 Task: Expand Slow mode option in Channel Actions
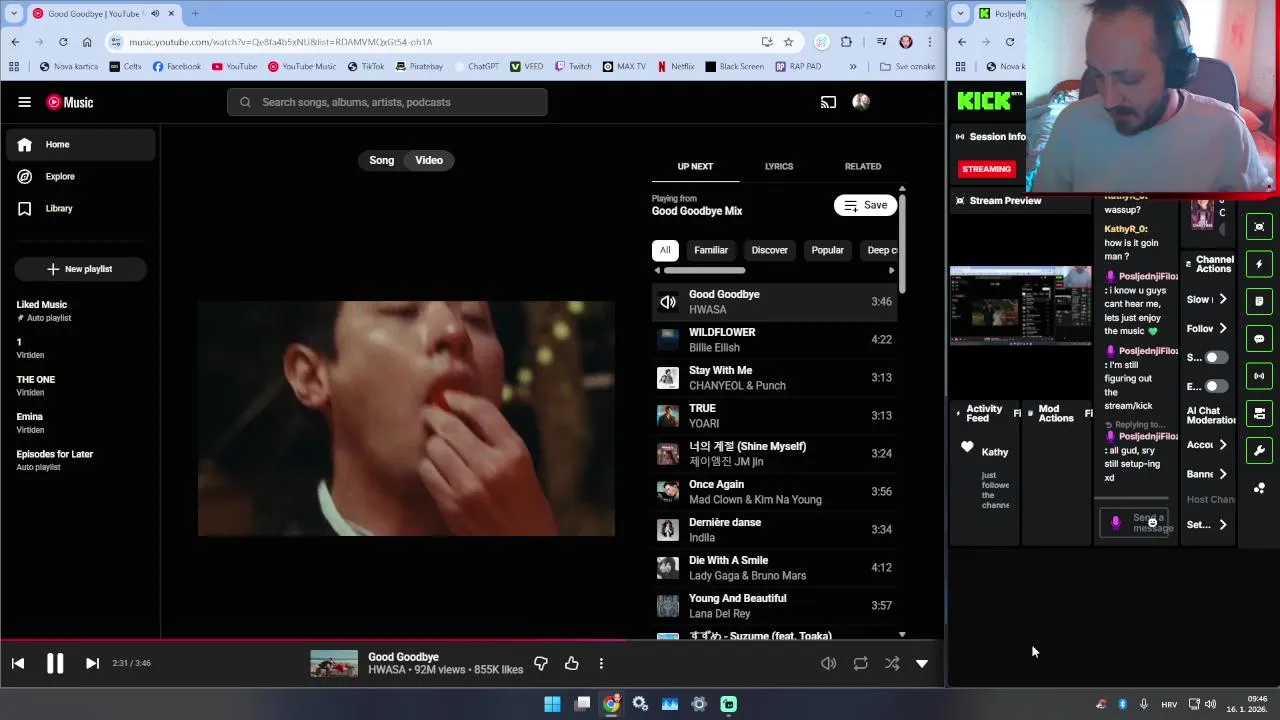1208,299
